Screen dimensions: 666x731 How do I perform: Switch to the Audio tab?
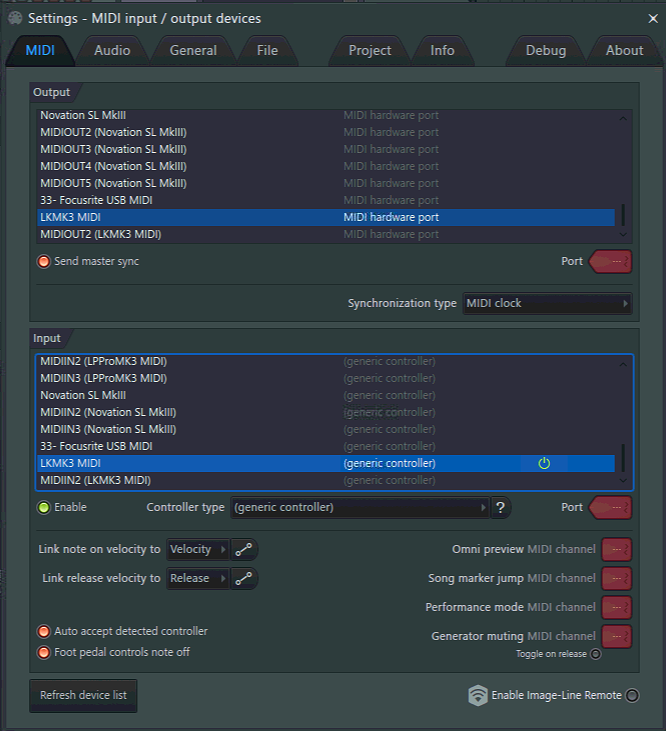[112, 50]
